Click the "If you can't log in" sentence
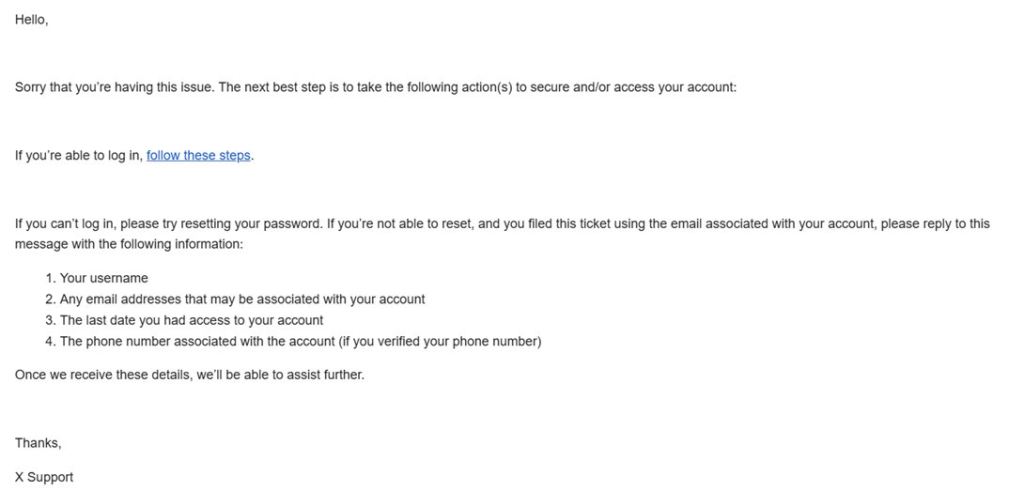Image resolution: width=1024 pixels, height=491 pixels. pos(66,224)
